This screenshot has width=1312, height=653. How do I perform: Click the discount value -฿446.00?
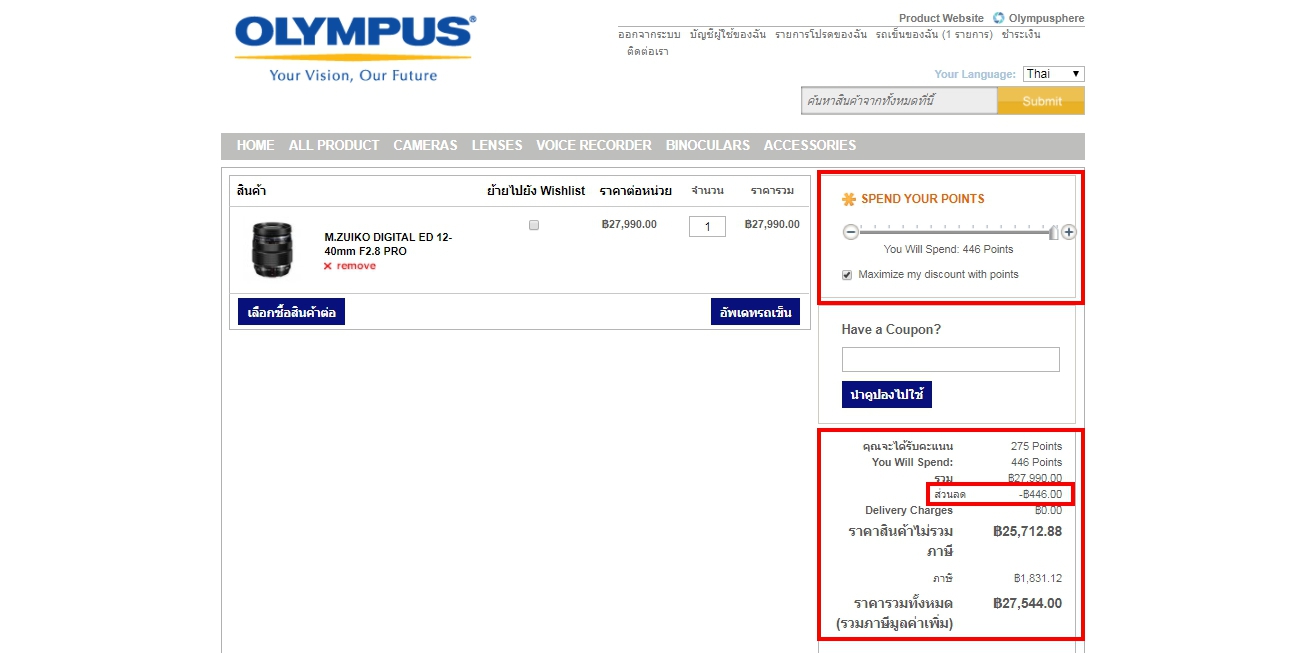1041,494
